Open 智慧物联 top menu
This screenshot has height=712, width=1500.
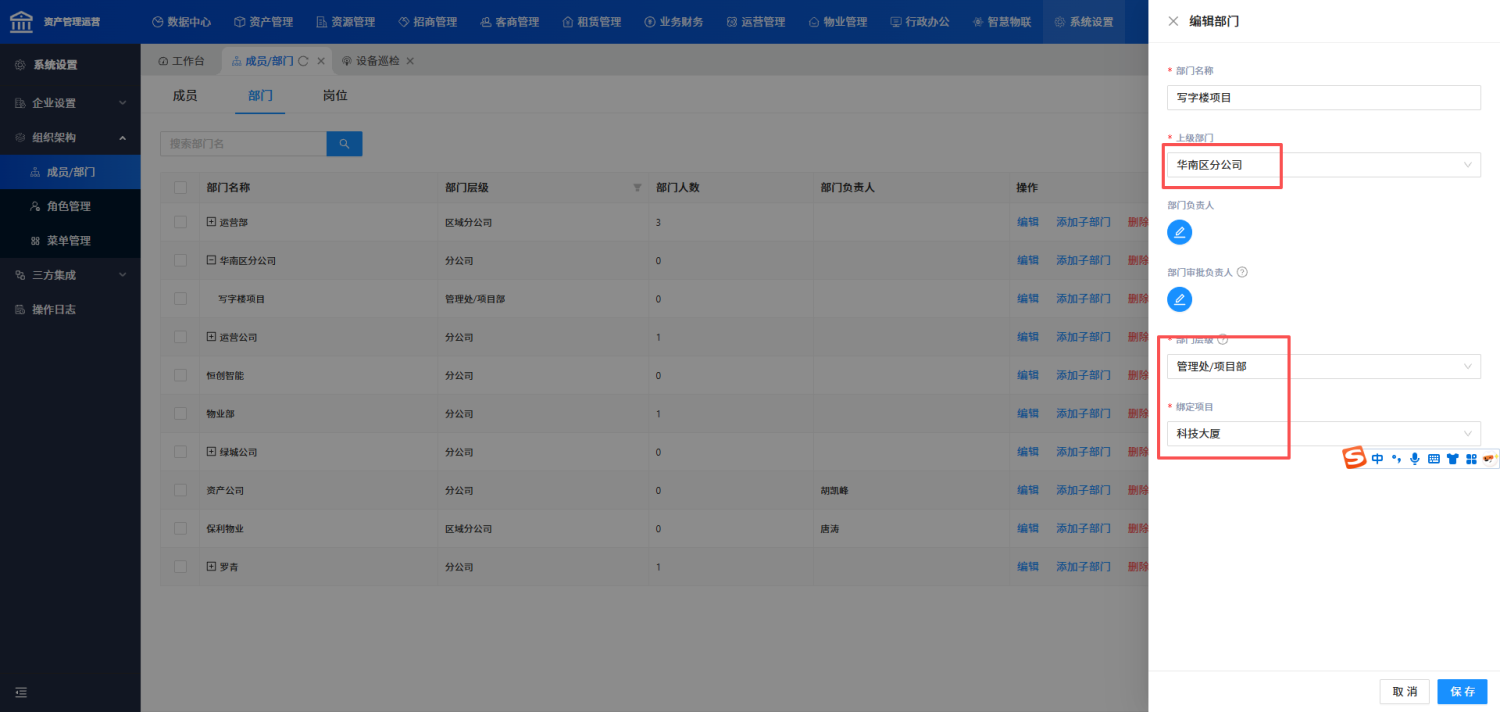[x=1001, y=22]
